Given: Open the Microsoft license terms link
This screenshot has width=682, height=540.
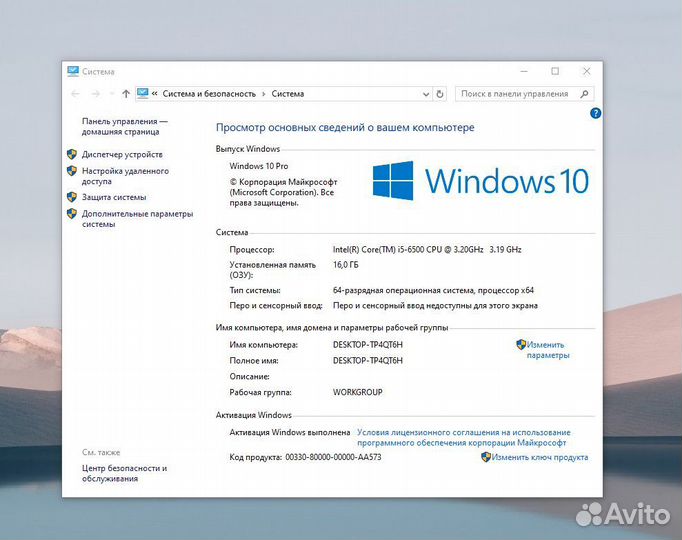Looking at the screenshot, I should 464,437.
